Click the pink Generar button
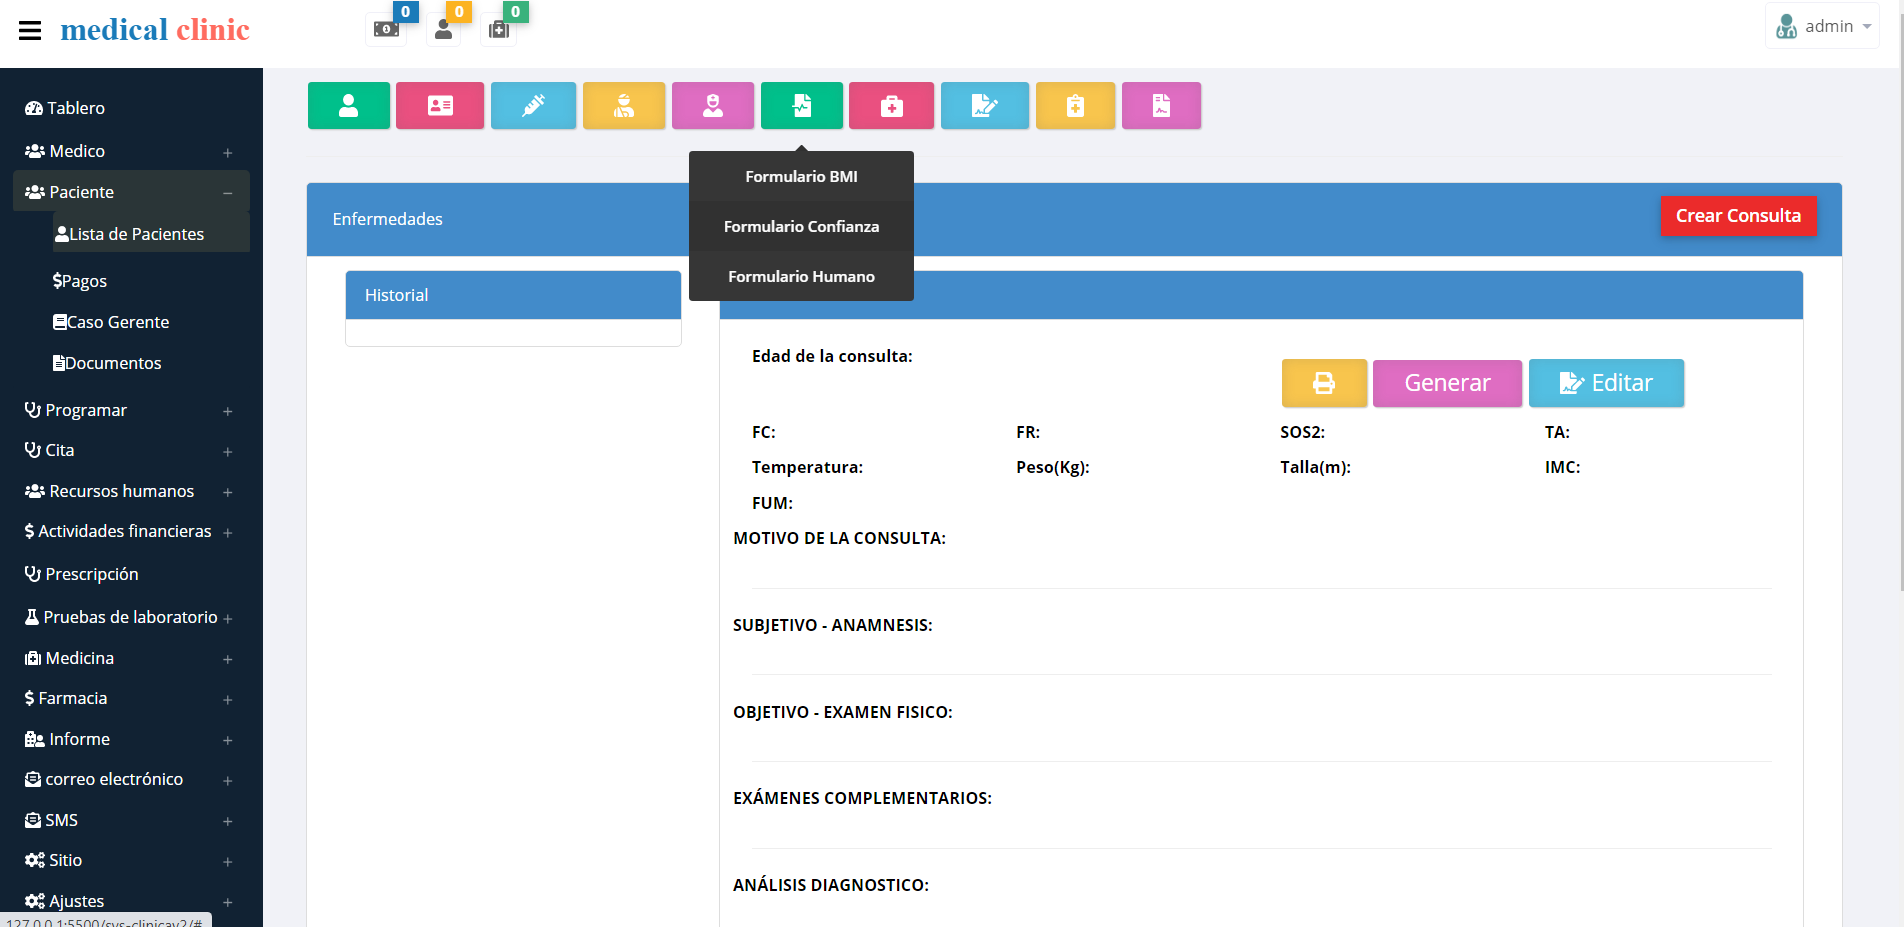This screenshot has height=927, width=1904. pyautogui.click(x=1446, y=383)
